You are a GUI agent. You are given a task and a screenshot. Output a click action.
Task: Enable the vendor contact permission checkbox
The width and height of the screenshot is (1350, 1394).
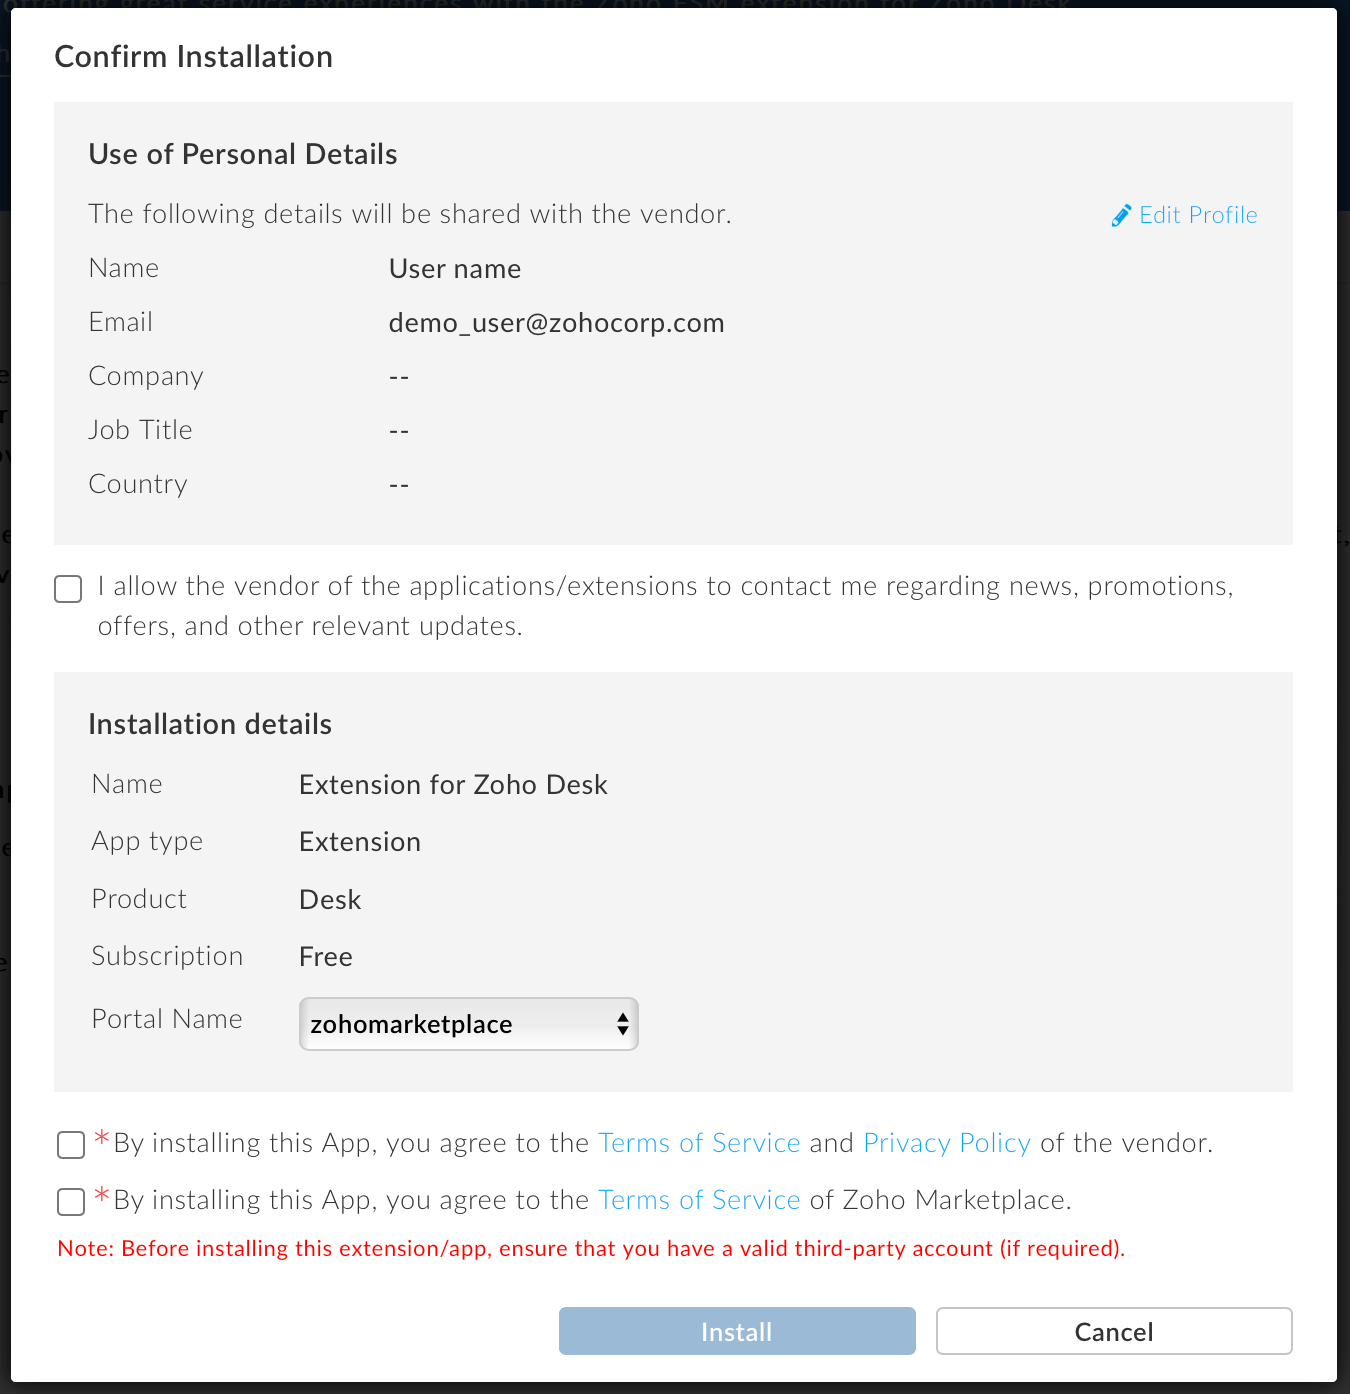pos(68,589)
